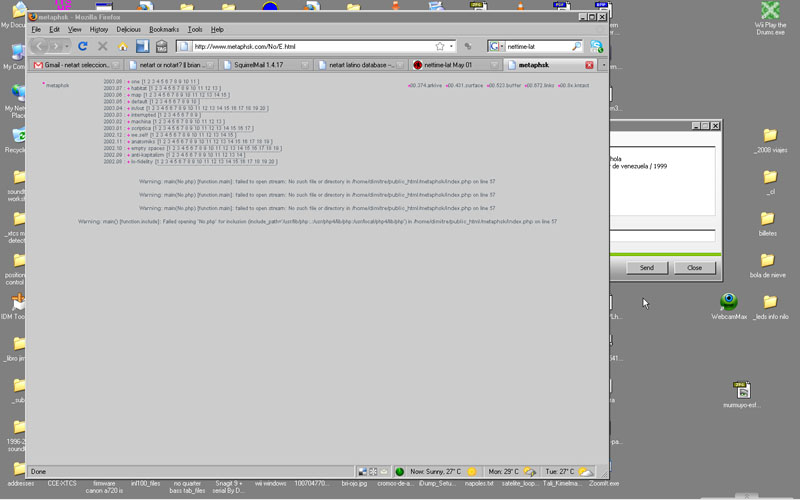Image resolution: width=800 pixels, height=500 pixels.
Task: Open the tab list dropdown arrow
Action: pyautogui.click(x=603, y=65)
